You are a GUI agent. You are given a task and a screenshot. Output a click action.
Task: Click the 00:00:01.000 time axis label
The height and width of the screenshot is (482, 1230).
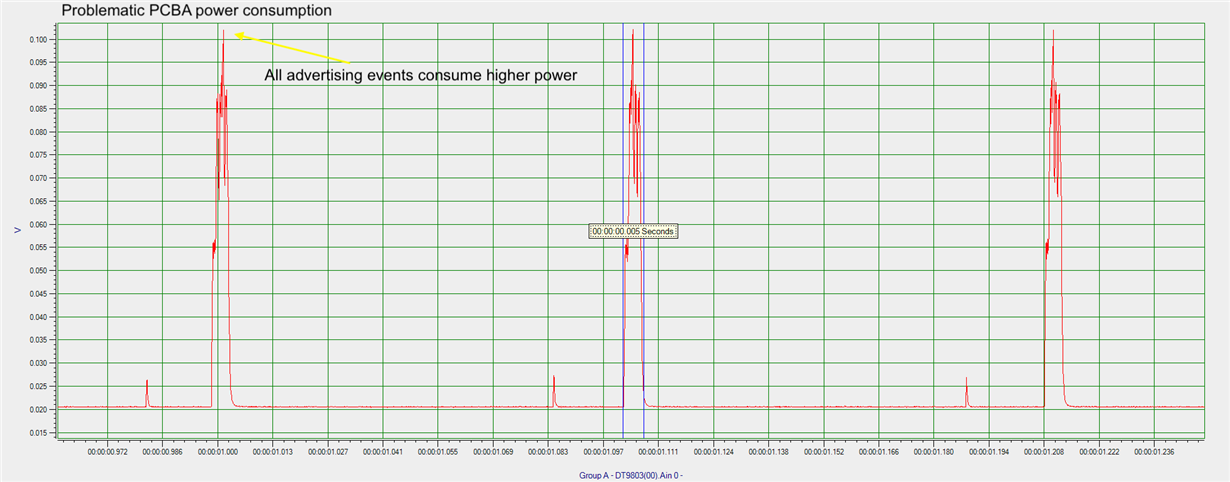point(217,452)
